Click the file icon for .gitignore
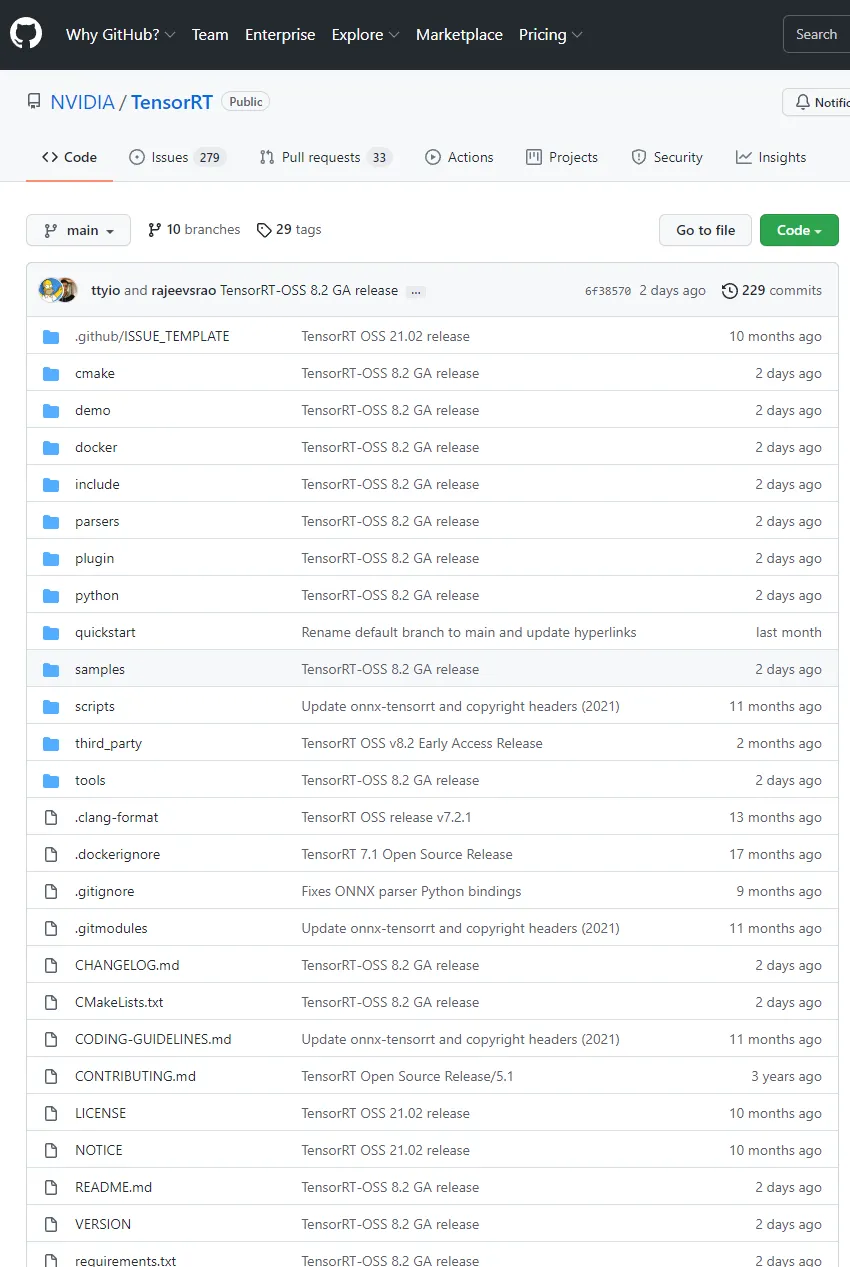The height and width of the screenshot is (1267, 850). pos(51,891)
